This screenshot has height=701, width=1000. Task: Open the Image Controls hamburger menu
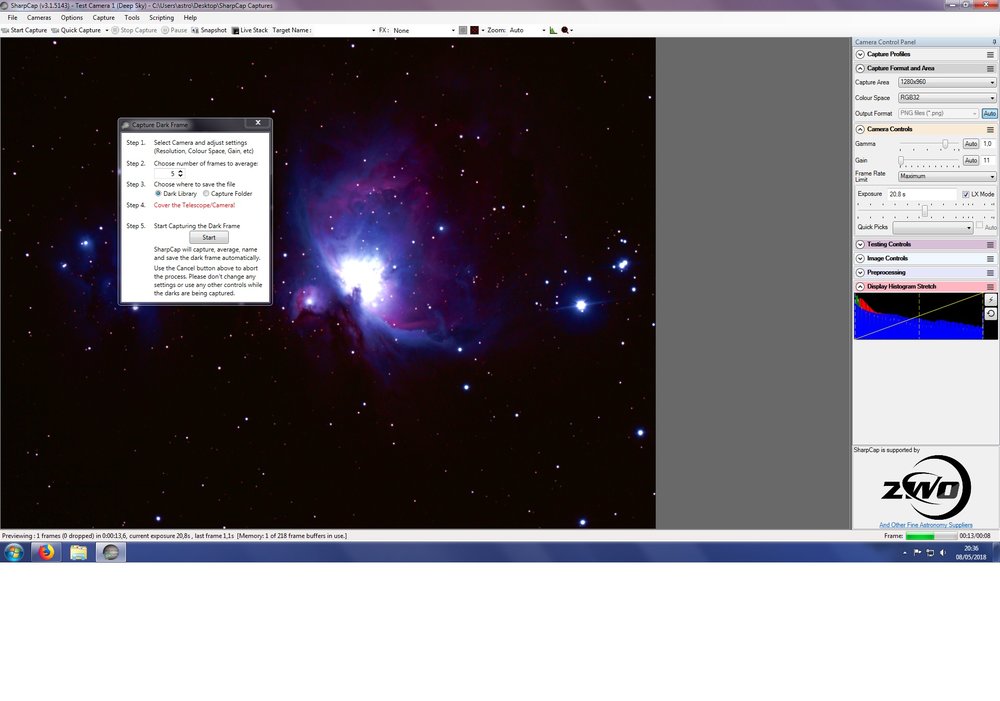990,259
